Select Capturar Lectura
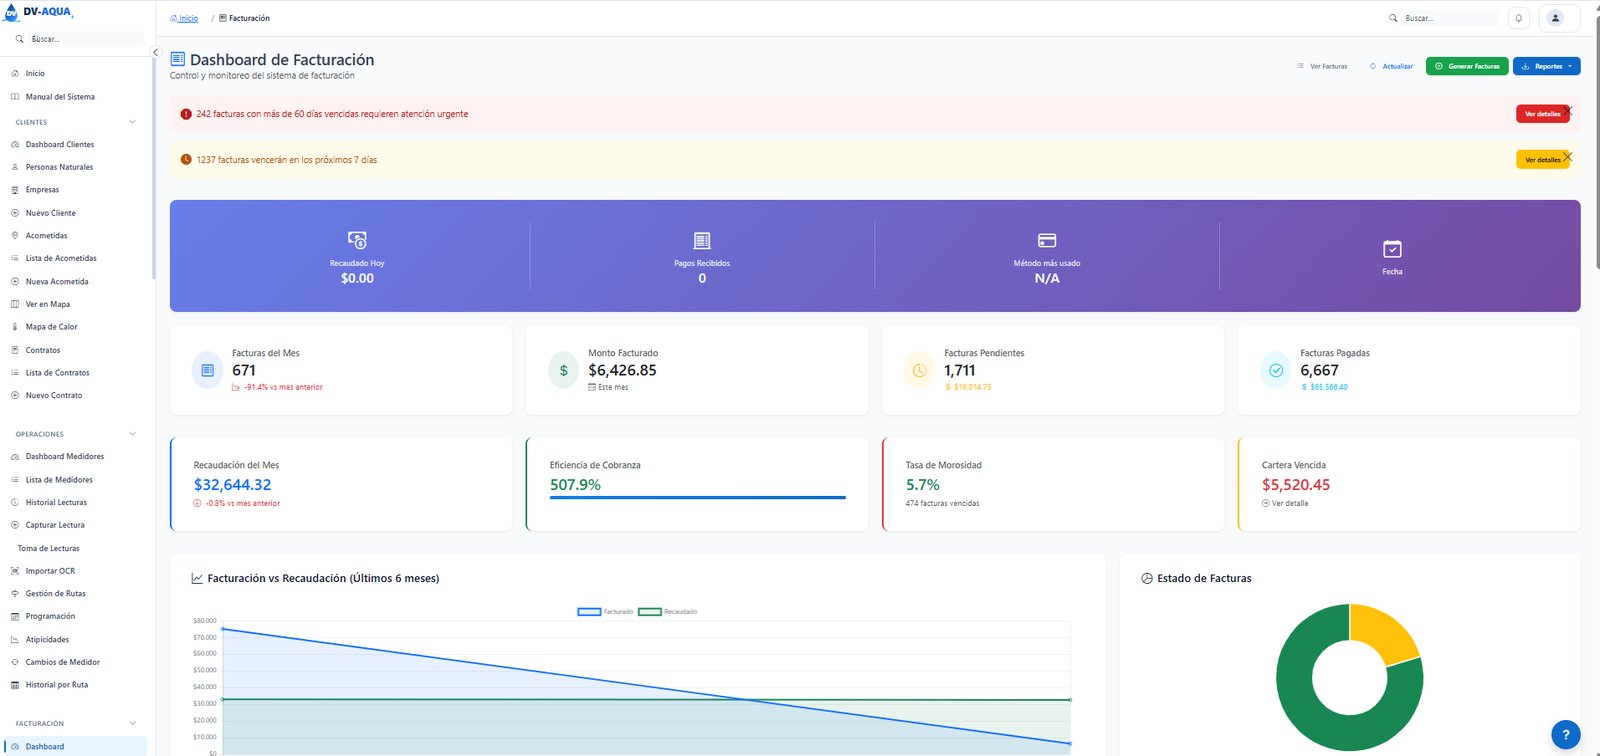The height and width of the screenshot is (756, 1600). 74,525
